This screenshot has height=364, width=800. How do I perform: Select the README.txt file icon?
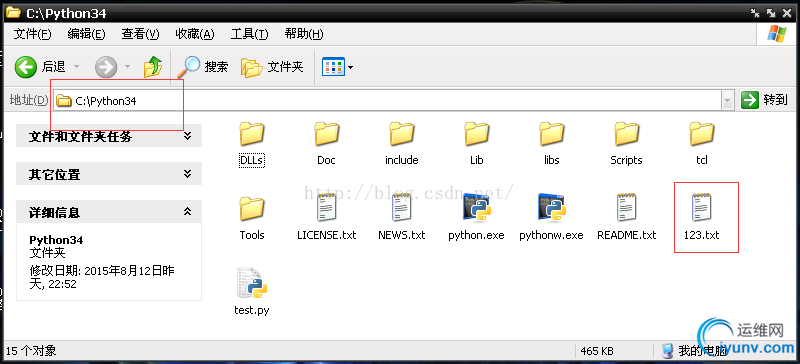pos(627,207)
